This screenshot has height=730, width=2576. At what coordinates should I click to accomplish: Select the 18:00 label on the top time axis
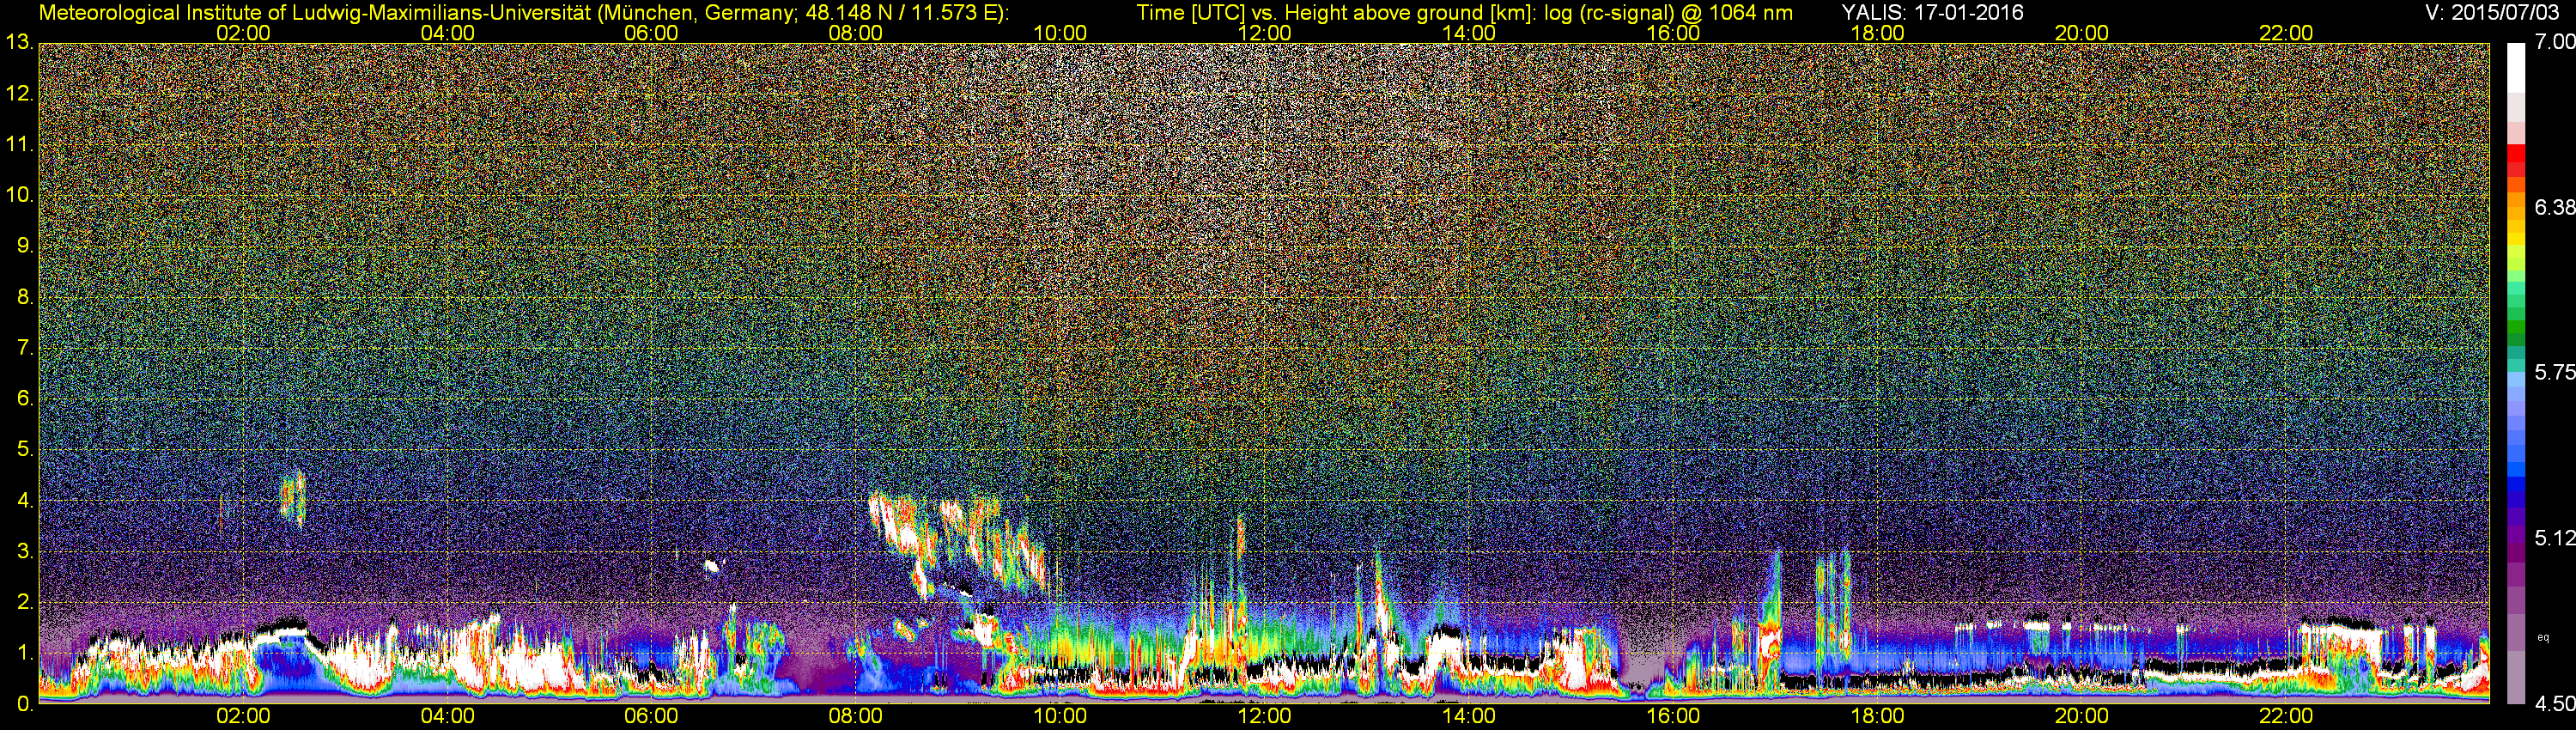(x=1877, y=33)
